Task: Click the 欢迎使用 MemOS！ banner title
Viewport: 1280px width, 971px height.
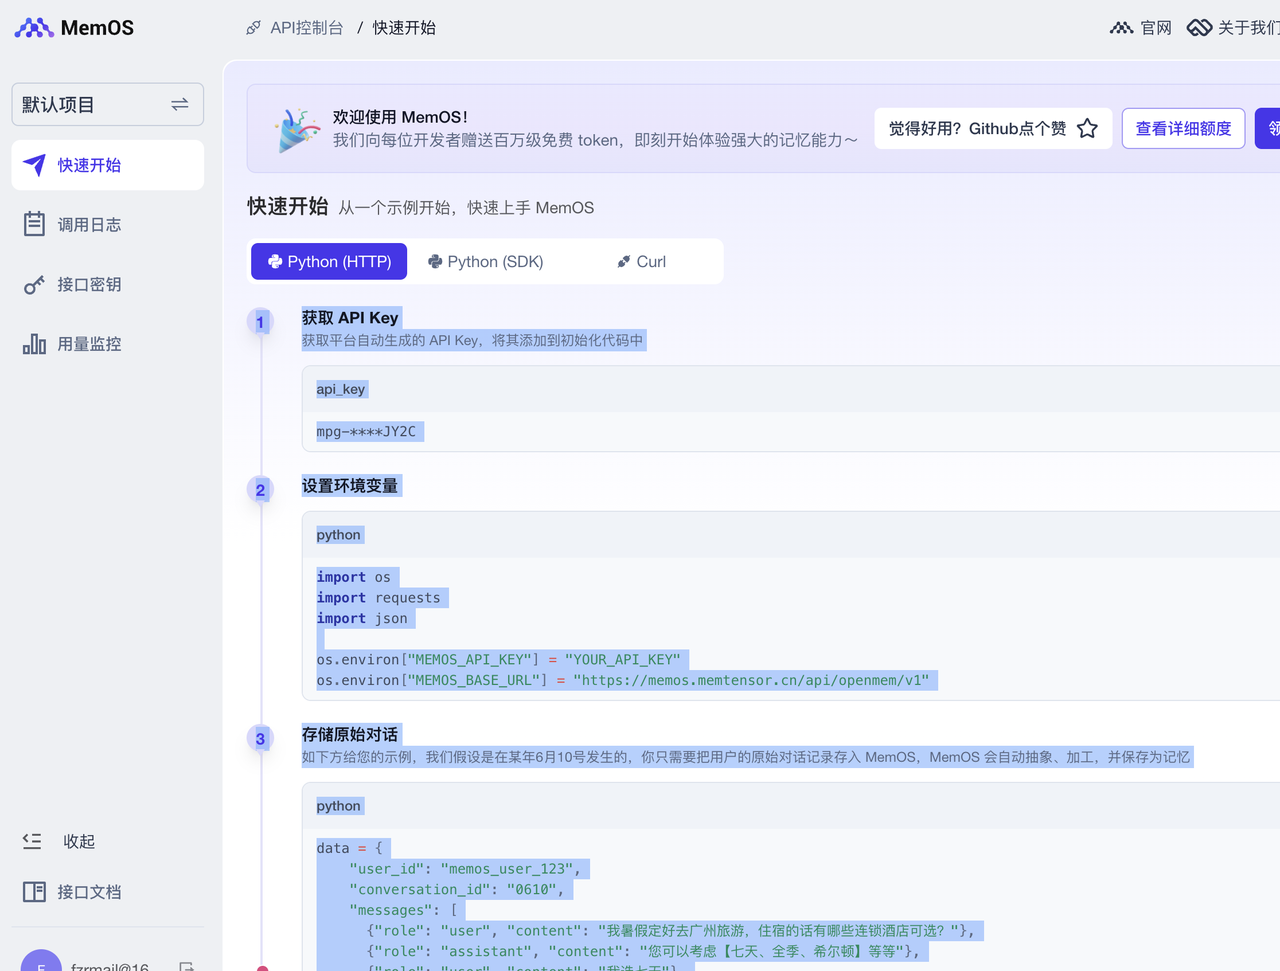Action: 400,117
